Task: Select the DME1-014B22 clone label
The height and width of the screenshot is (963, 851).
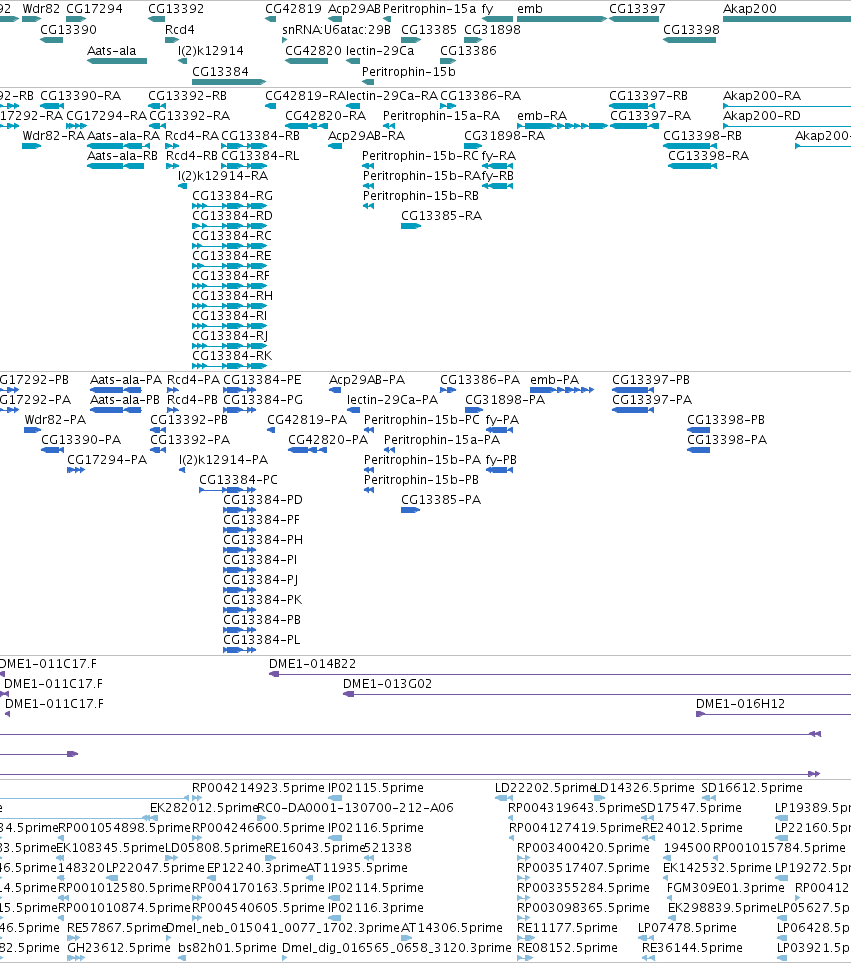Action: click(313, 664)
